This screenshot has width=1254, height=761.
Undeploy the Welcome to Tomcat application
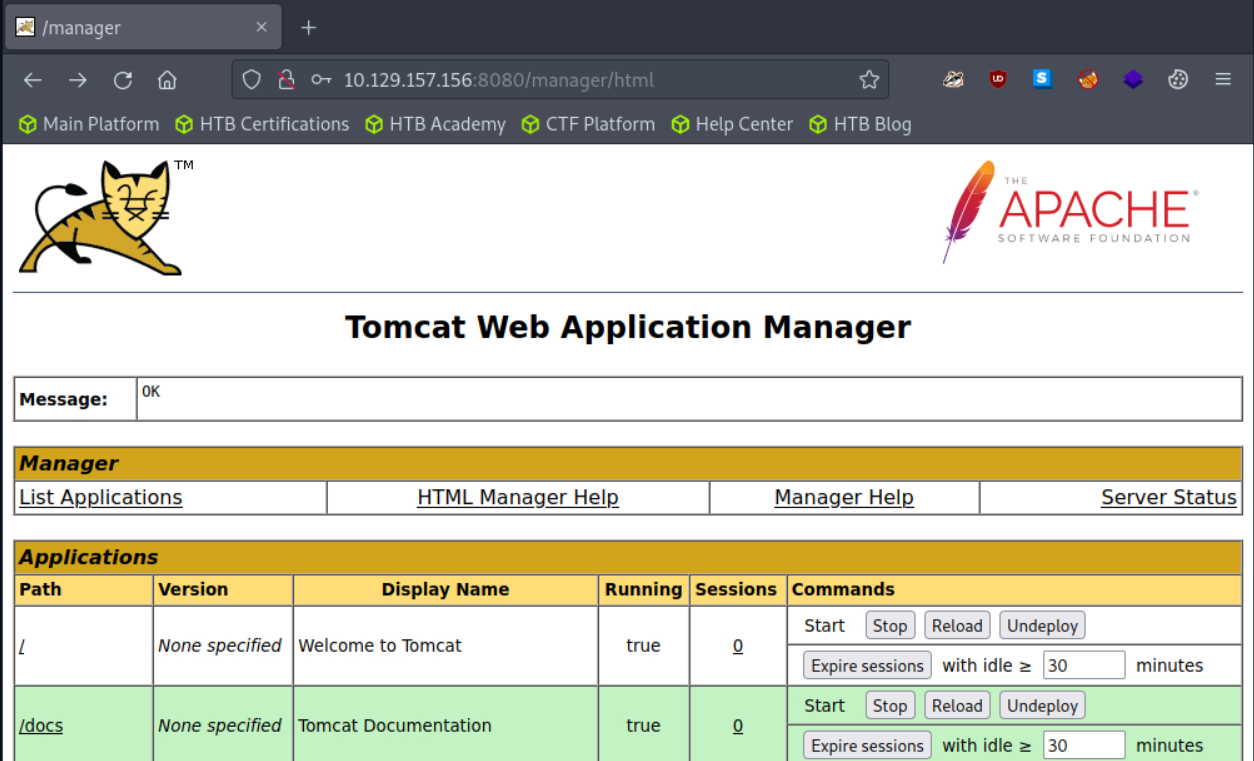pos(1042,626)
